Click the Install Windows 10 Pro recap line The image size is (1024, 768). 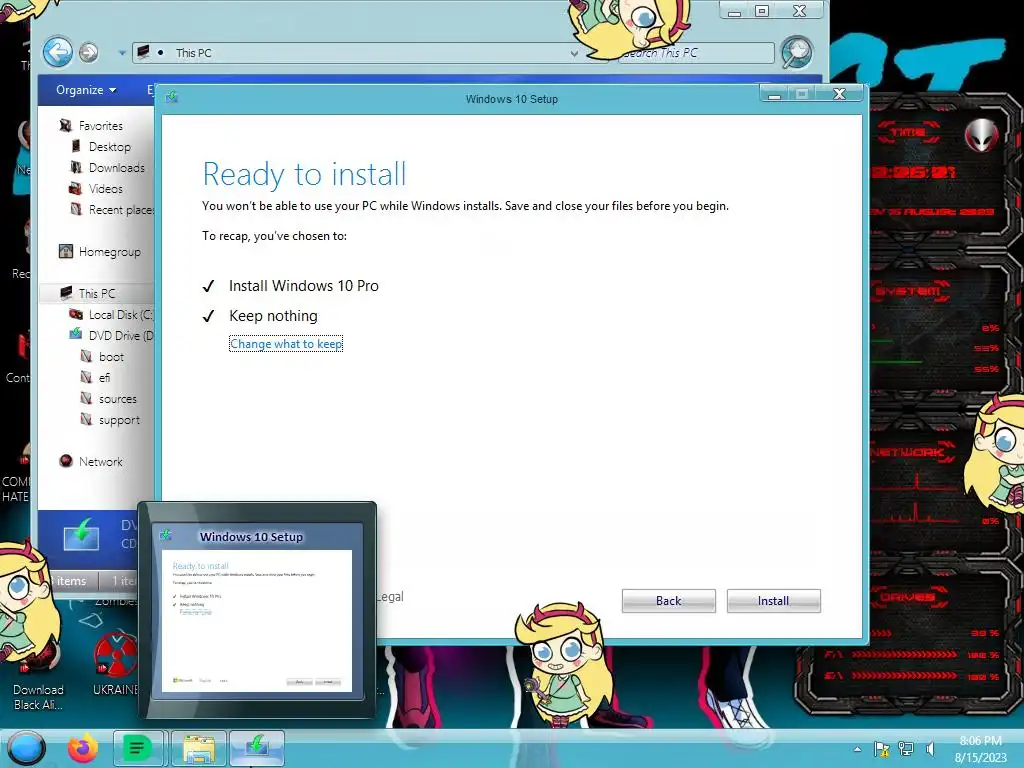coord(304,285)
